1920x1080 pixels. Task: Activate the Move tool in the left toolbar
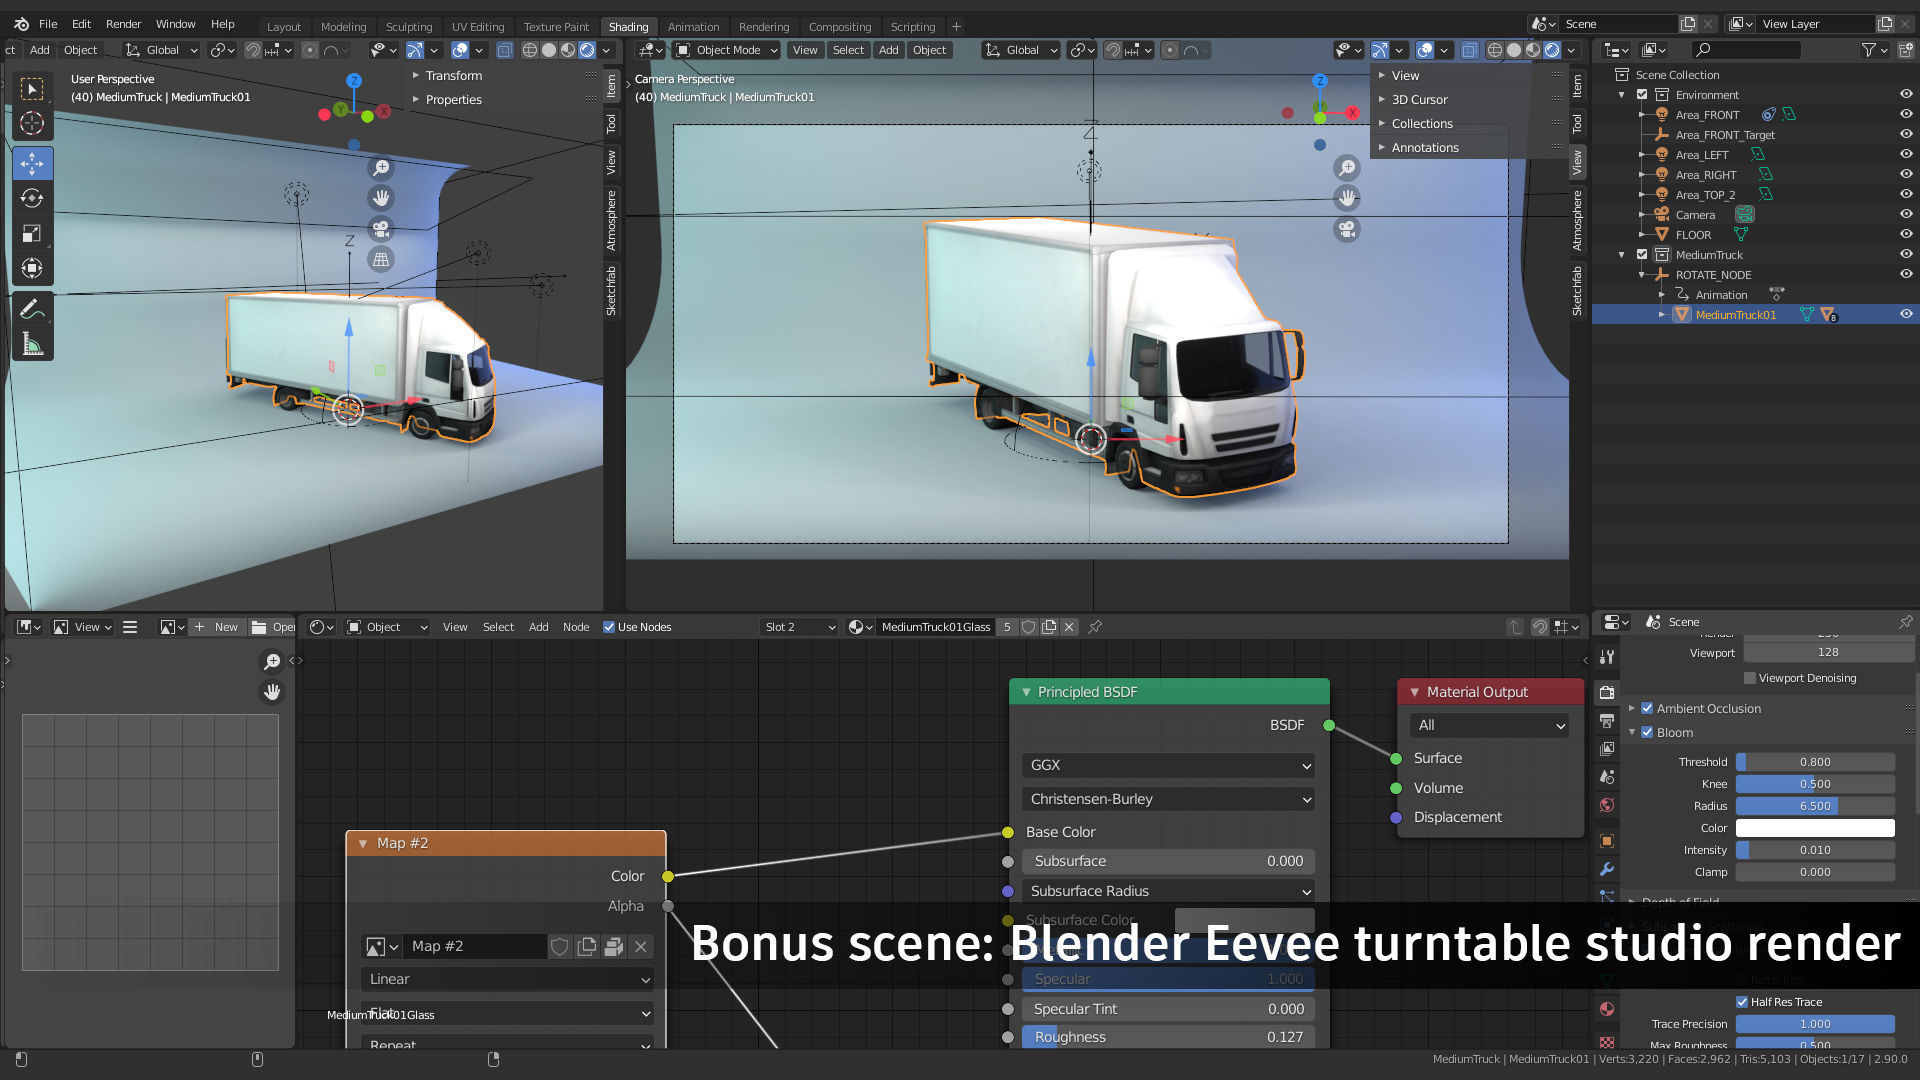tap(32, 164)
